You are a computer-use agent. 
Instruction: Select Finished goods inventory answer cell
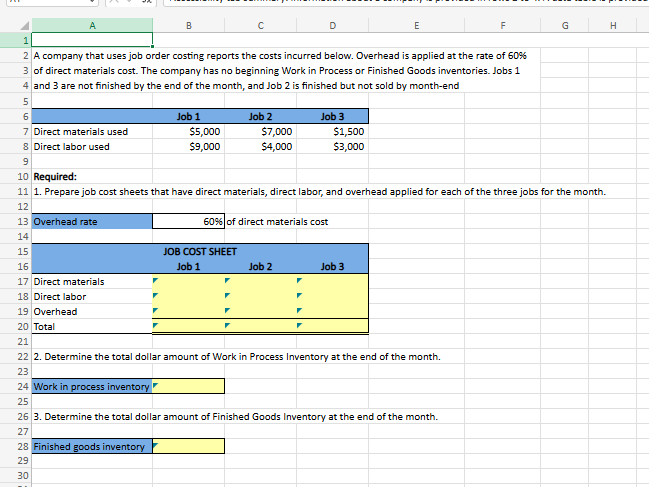pos(189,446)
